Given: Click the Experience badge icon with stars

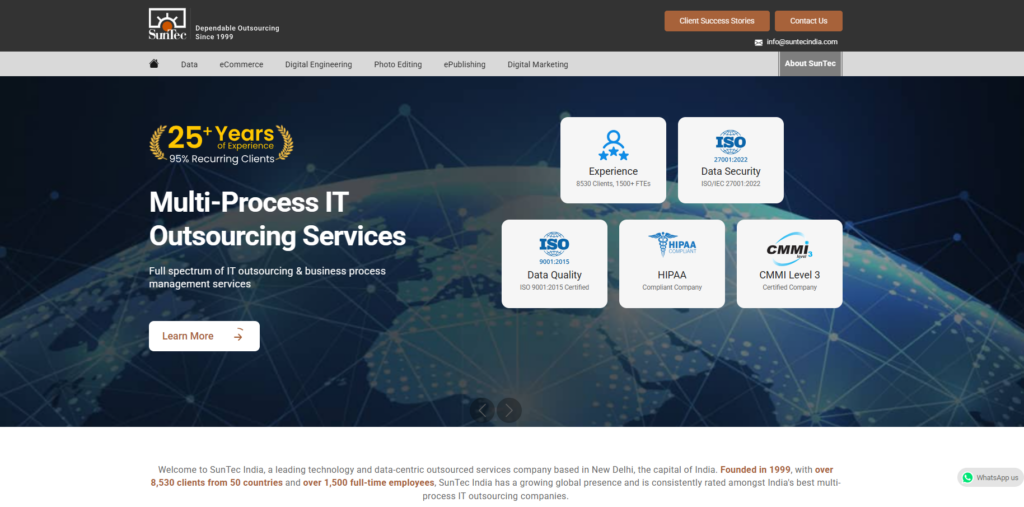Looking at the screenshot, I should pyautogui.click(x=613, y=146).
